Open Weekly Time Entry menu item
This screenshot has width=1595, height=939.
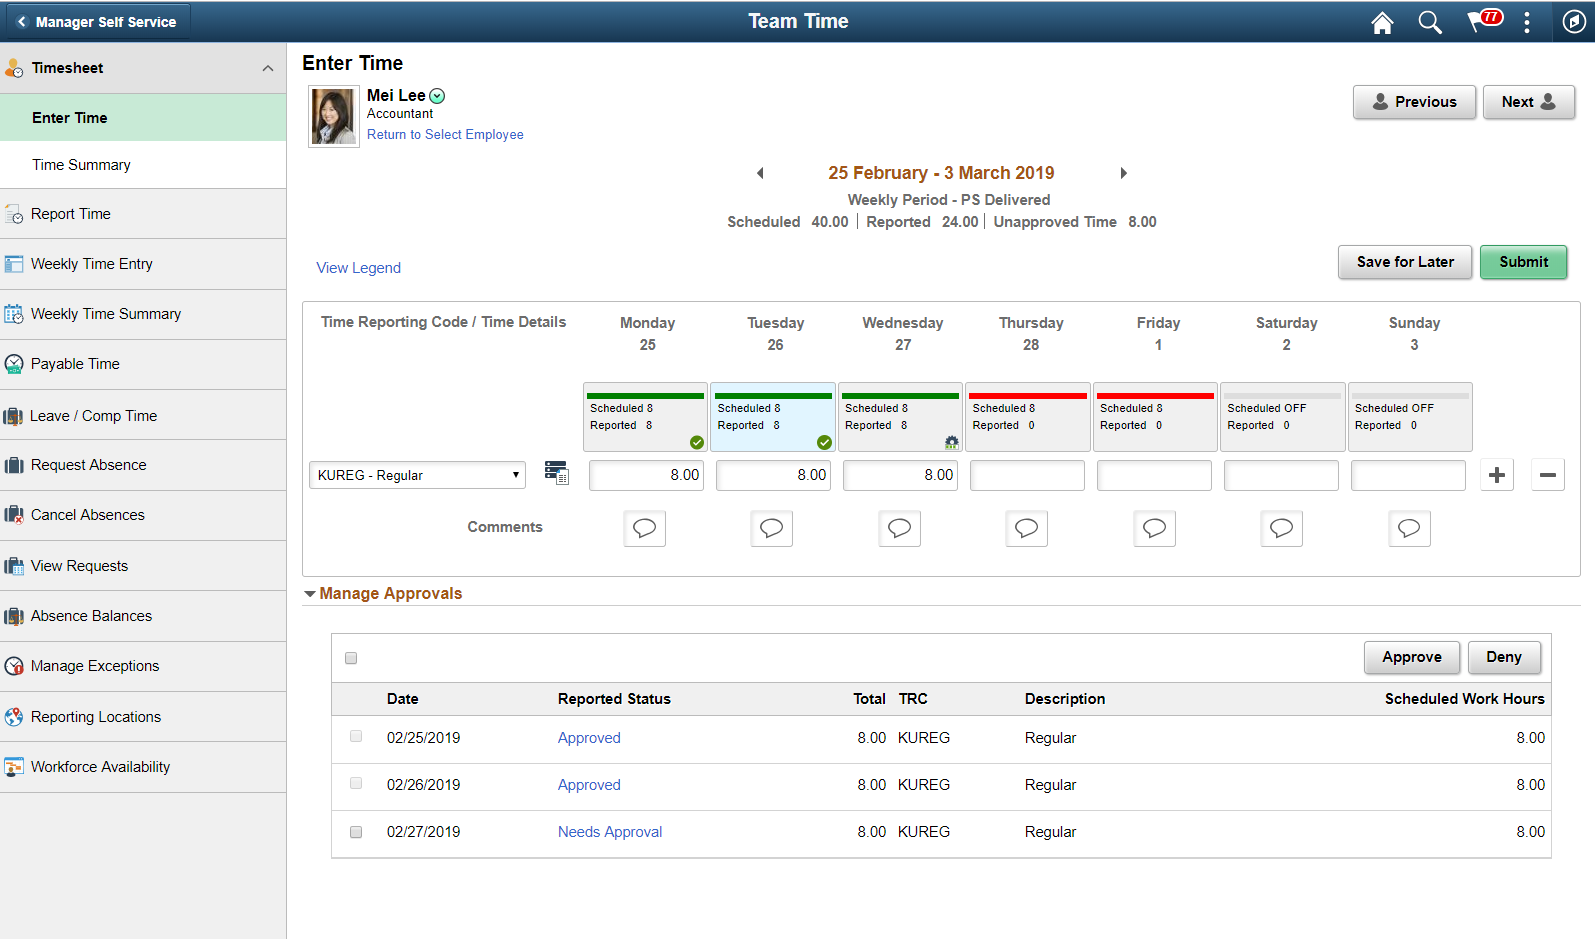(143, 264)
